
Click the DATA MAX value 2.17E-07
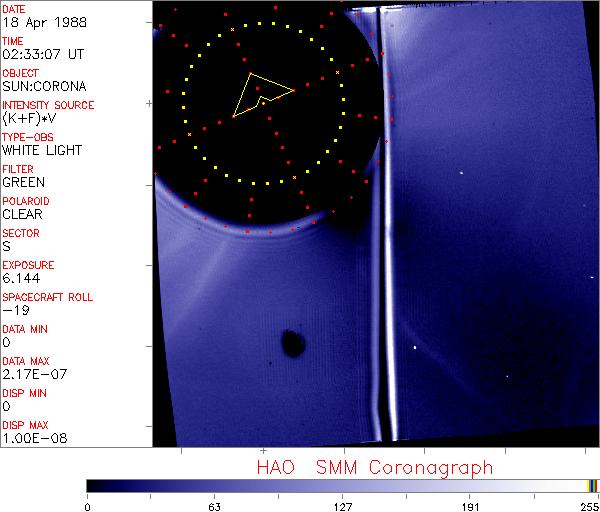(x=31, y=374)
